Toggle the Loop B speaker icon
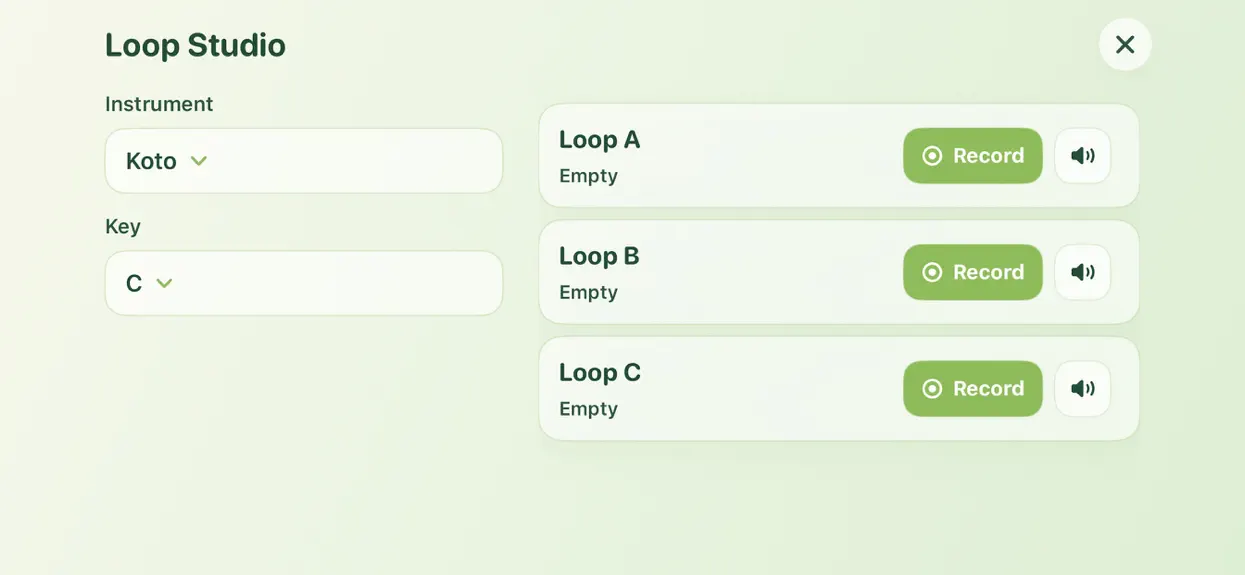Image resolution: width=1245 pixels, height=575 pixels. (1082, 272)
